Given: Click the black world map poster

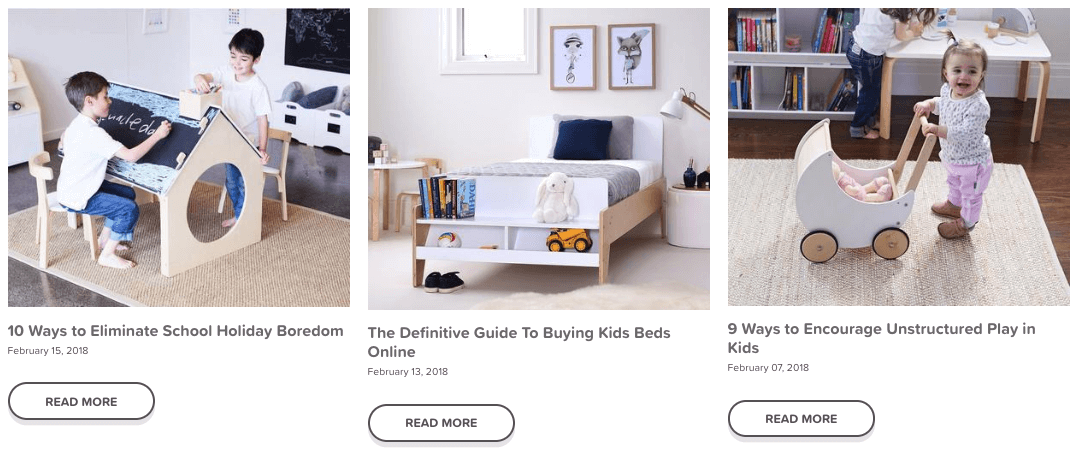Looking at the screenshot, I should tap(317, 41).
